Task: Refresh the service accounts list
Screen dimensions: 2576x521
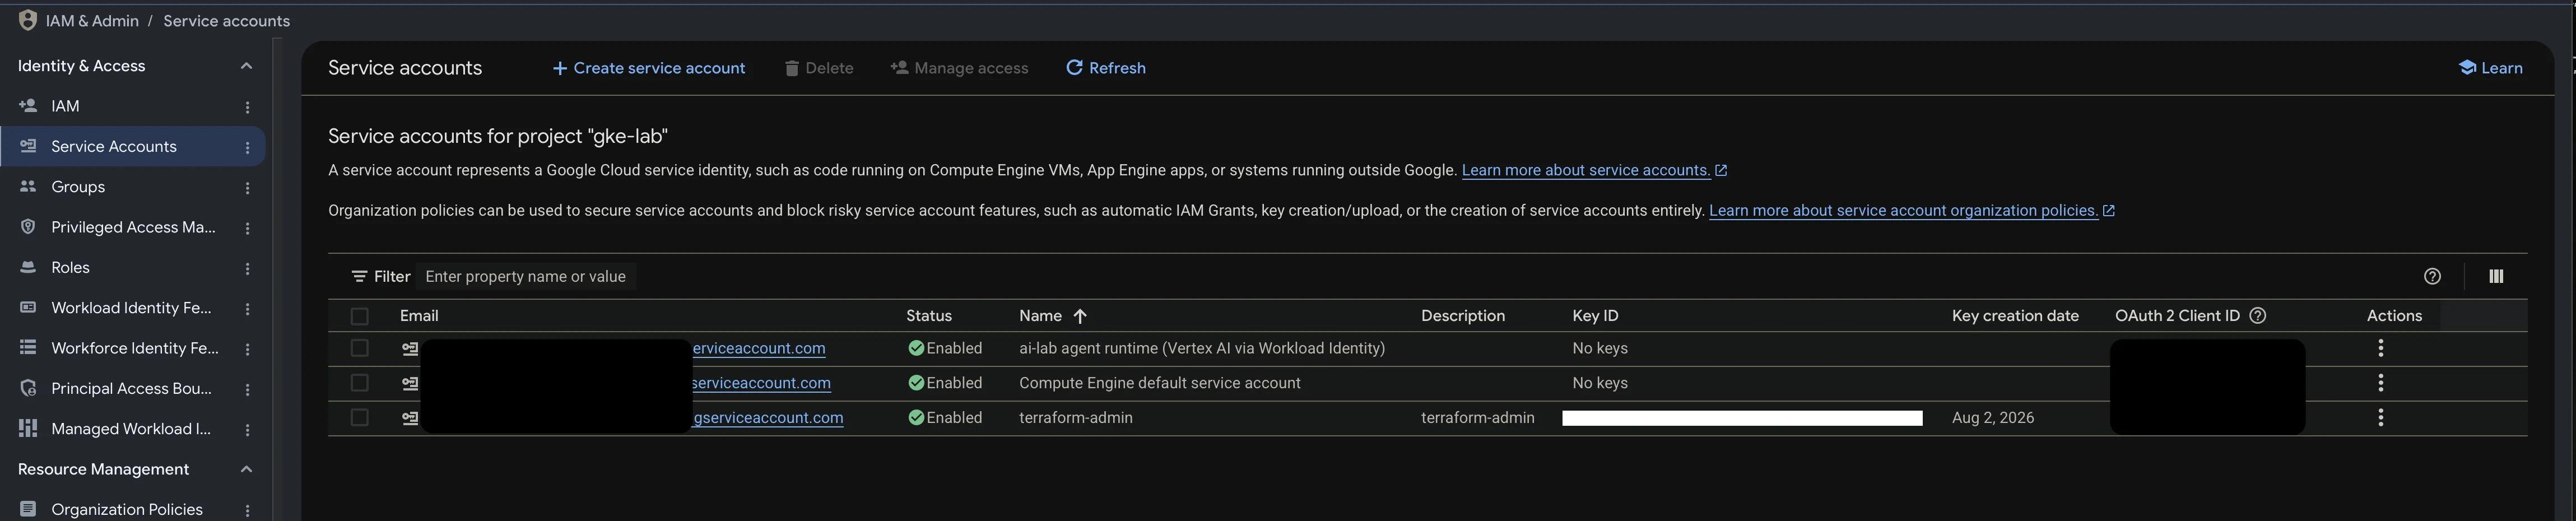Action: 1106,68
